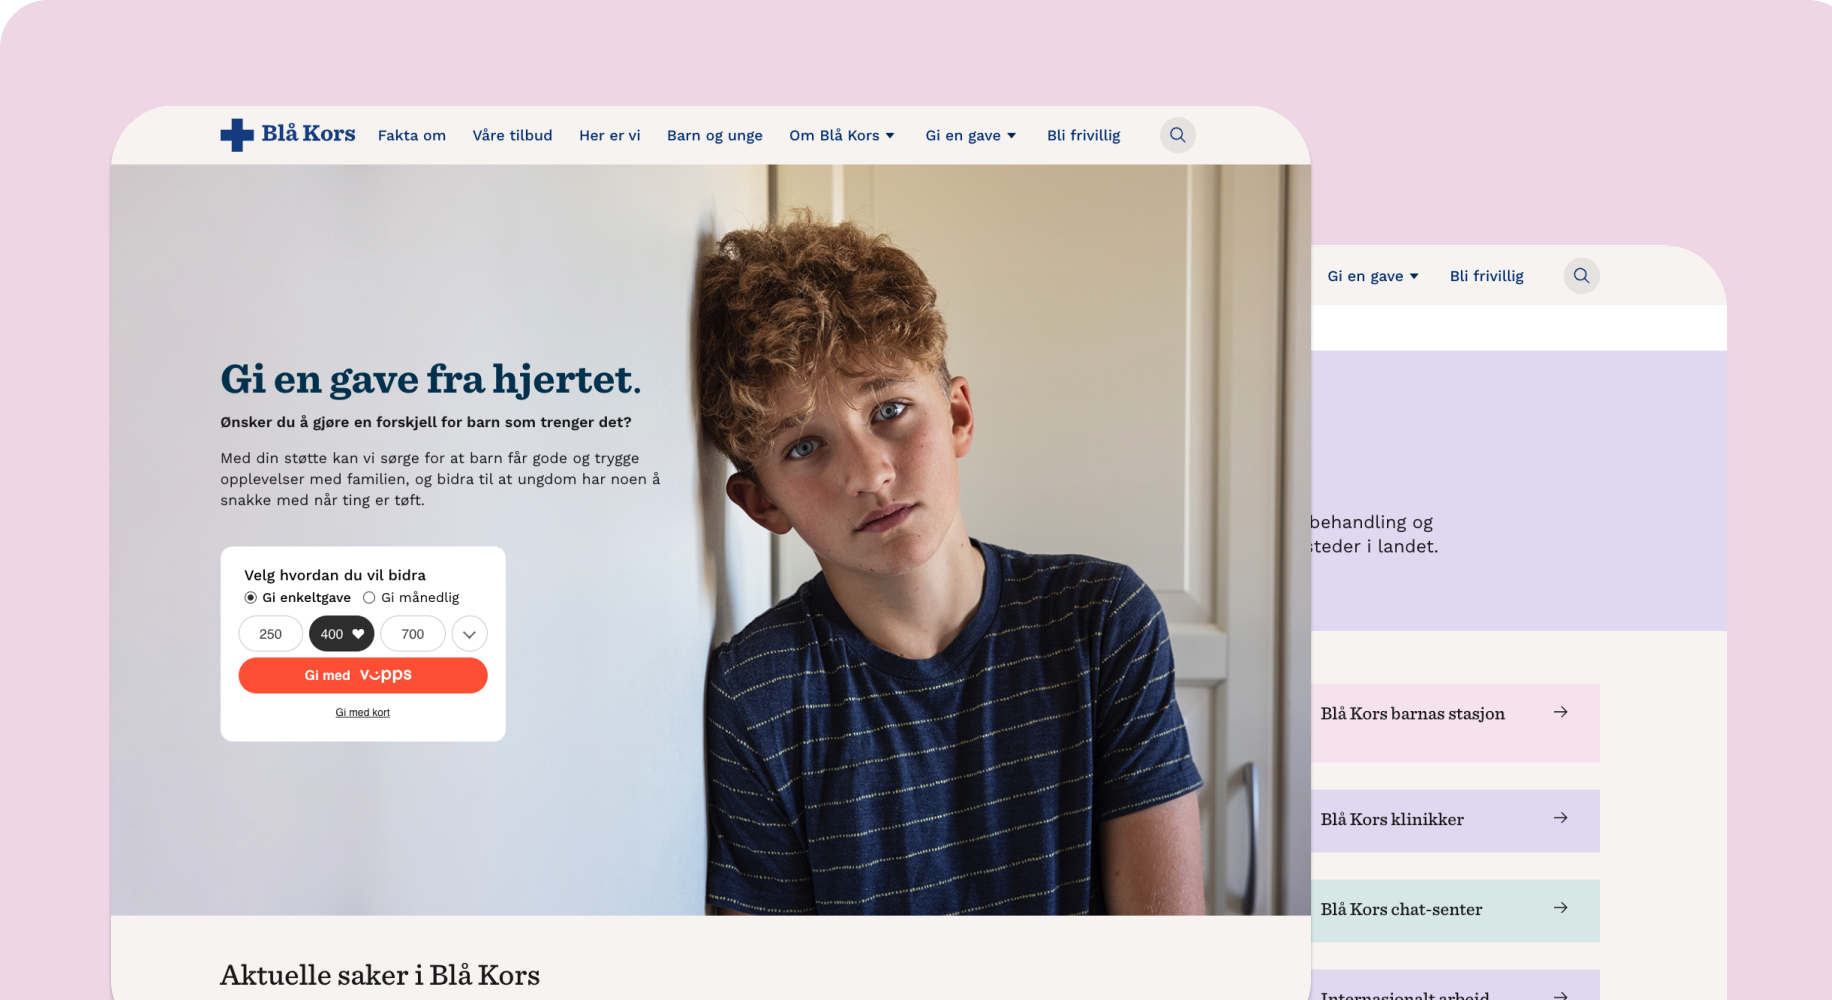Expand more donation amounts with chevron

tap(469, 634)
